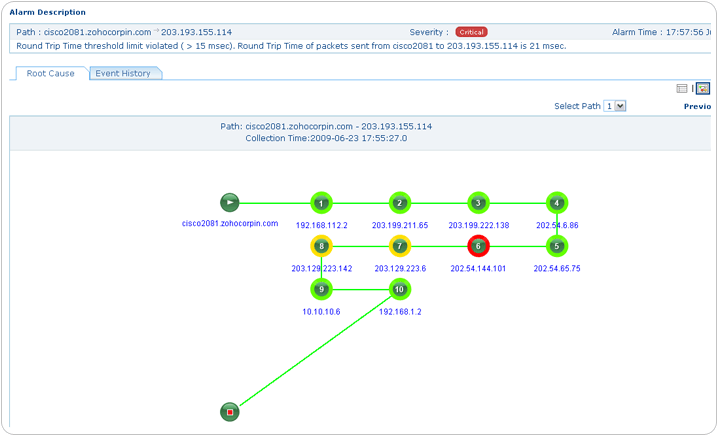This screenshot has height=436, width=718.
Task: Switch to table view icon
Action: [x=682, y=89]
